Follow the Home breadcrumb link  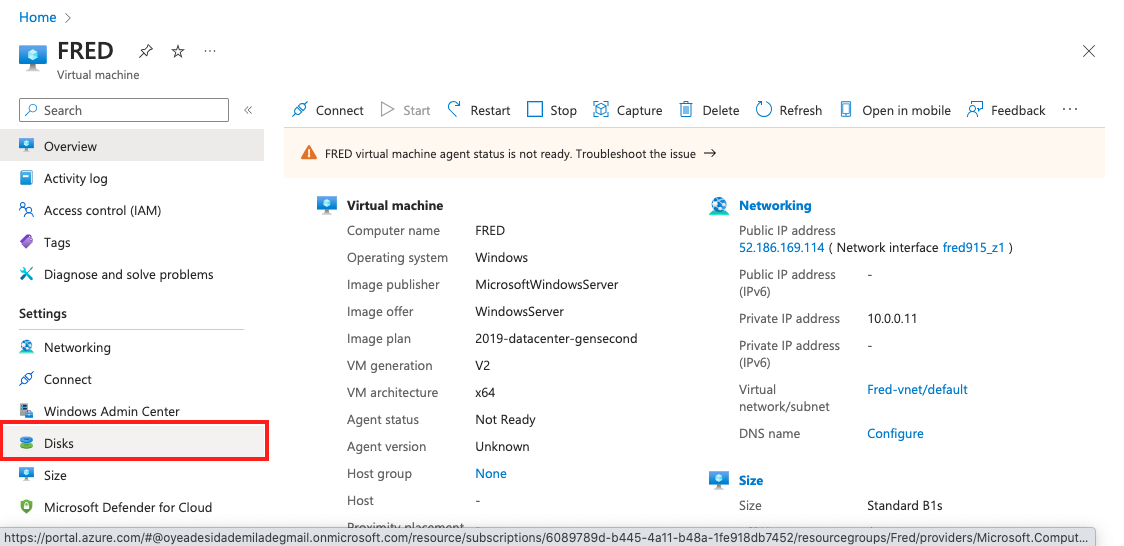[x=37, y=17]
